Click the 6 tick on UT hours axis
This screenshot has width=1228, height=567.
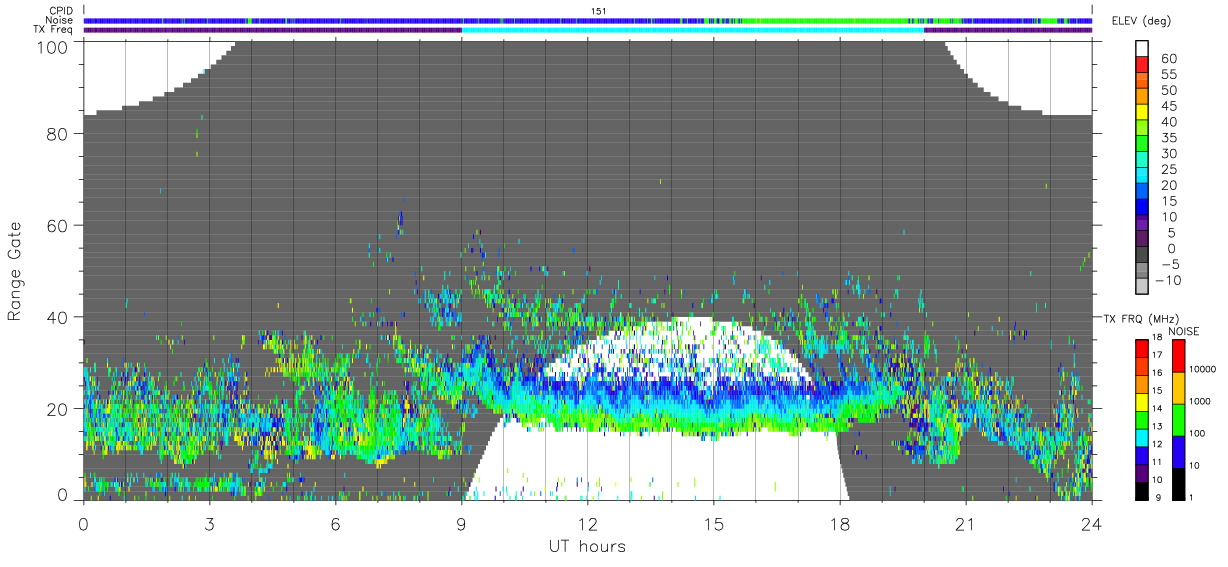pos(336,523)
